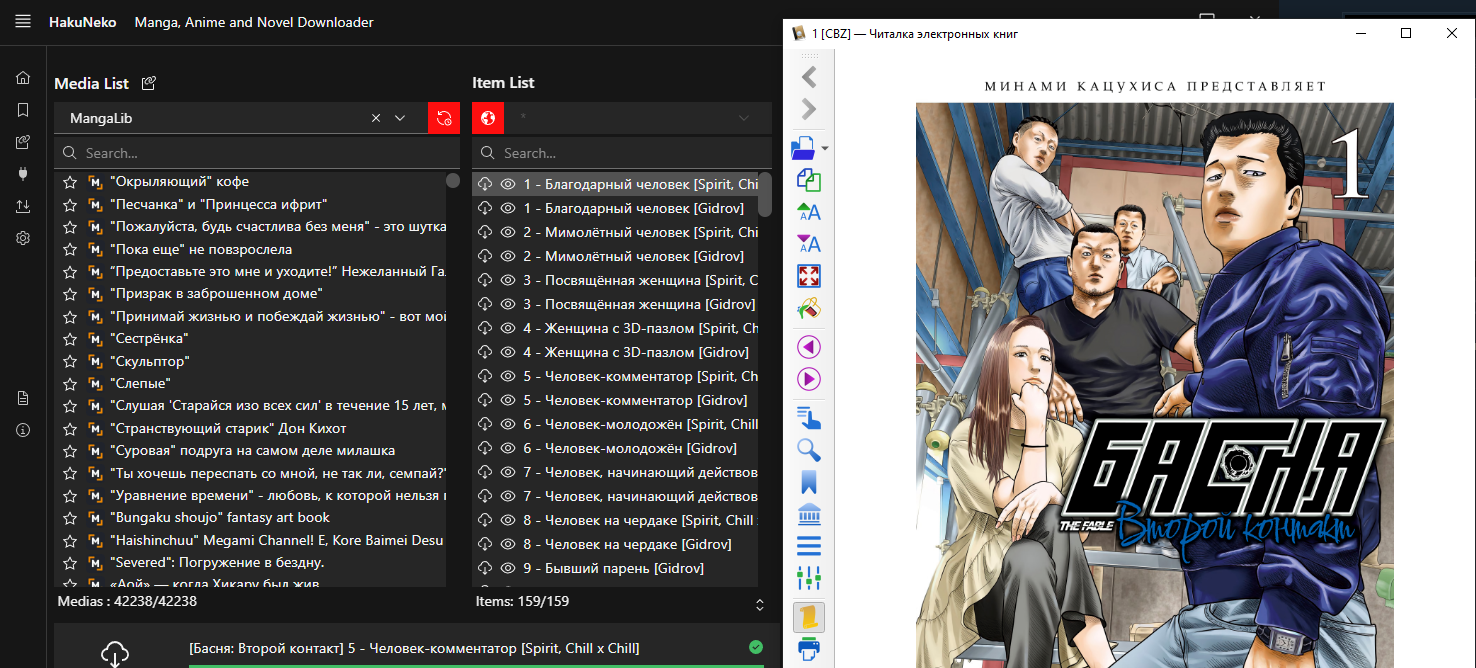Go forward in the e-book reader
The height and width of the screenshot is (668, 1476).
pyautogui.click(x=809, y=109)
